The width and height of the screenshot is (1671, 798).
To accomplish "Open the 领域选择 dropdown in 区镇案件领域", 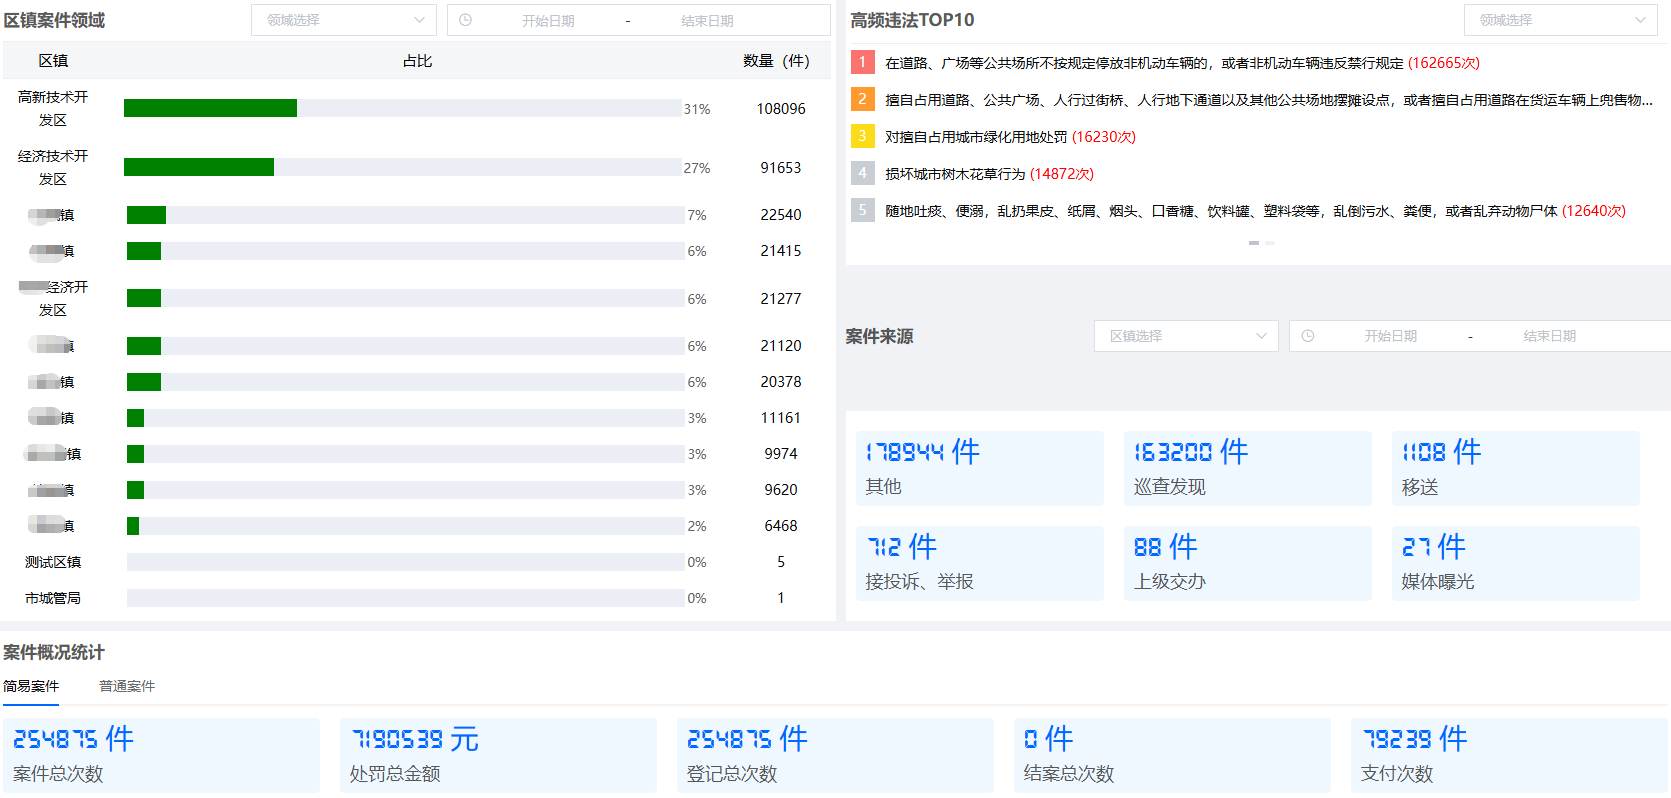I will 344,20.
